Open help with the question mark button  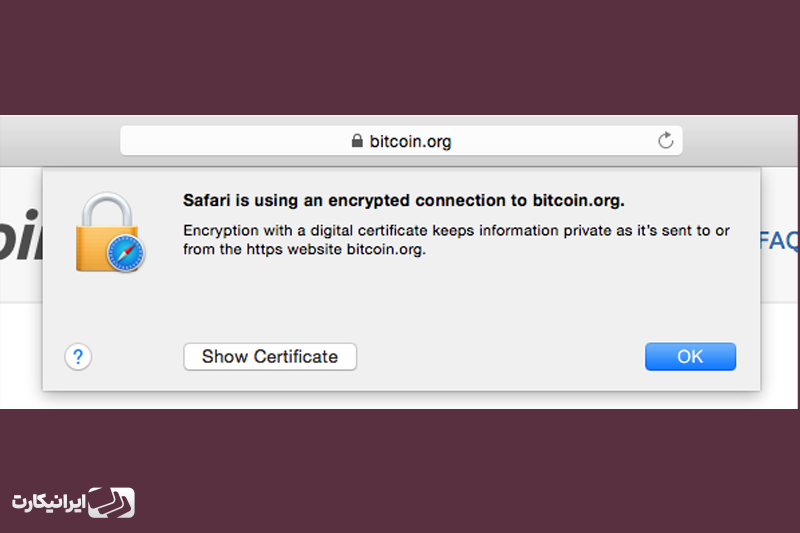(x=78, y=357)
